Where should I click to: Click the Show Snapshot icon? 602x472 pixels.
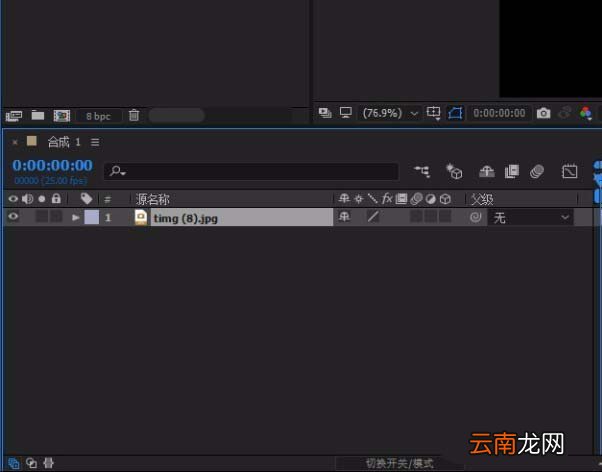(x=564, y=113)
